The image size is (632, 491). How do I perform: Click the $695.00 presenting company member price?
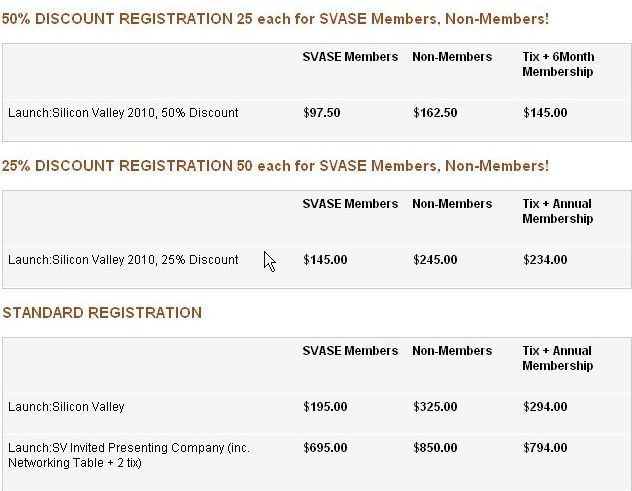pos(324,448)
